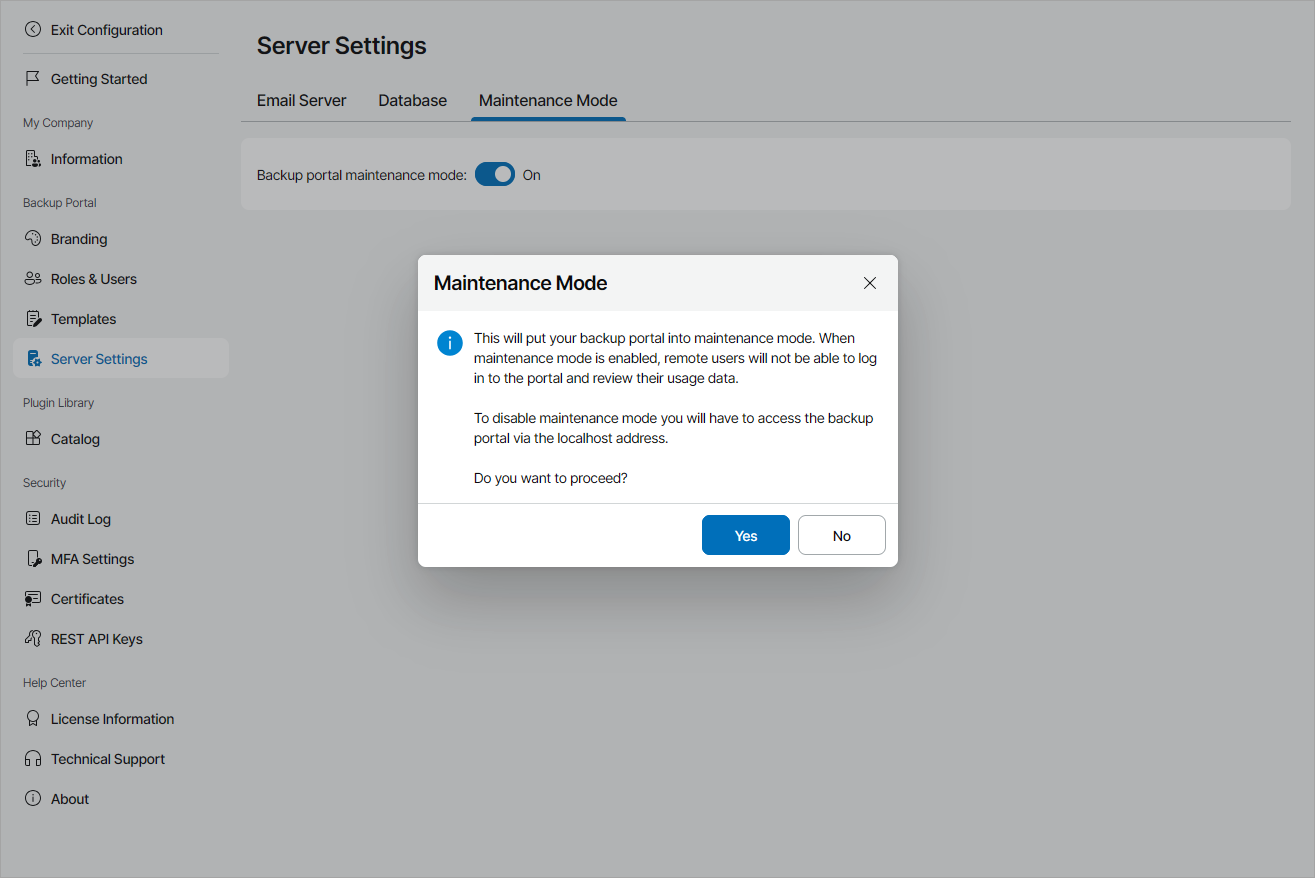Viewport: 1315px width, 878px height.
Task: Open the Audit Log list icon
Action: pos(33,518)
